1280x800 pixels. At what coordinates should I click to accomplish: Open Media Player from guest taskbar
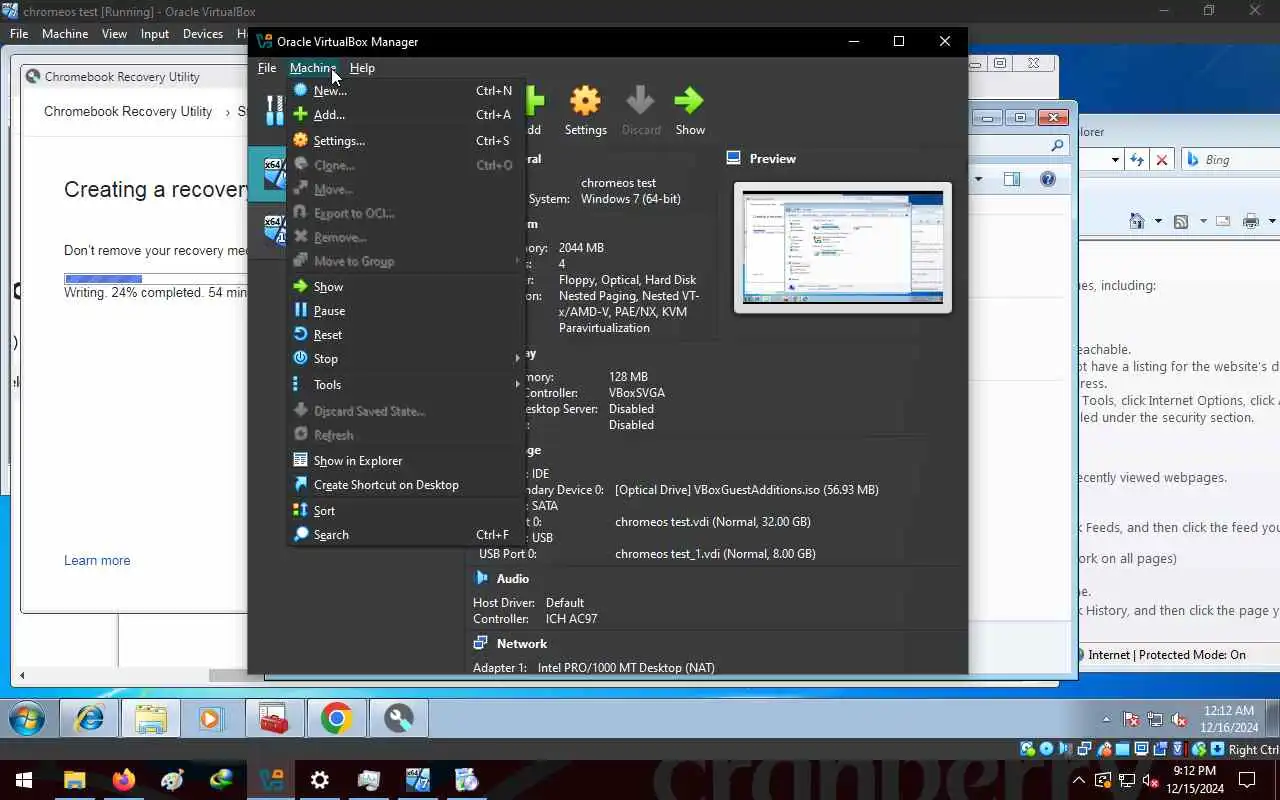[x=210, y=718]
